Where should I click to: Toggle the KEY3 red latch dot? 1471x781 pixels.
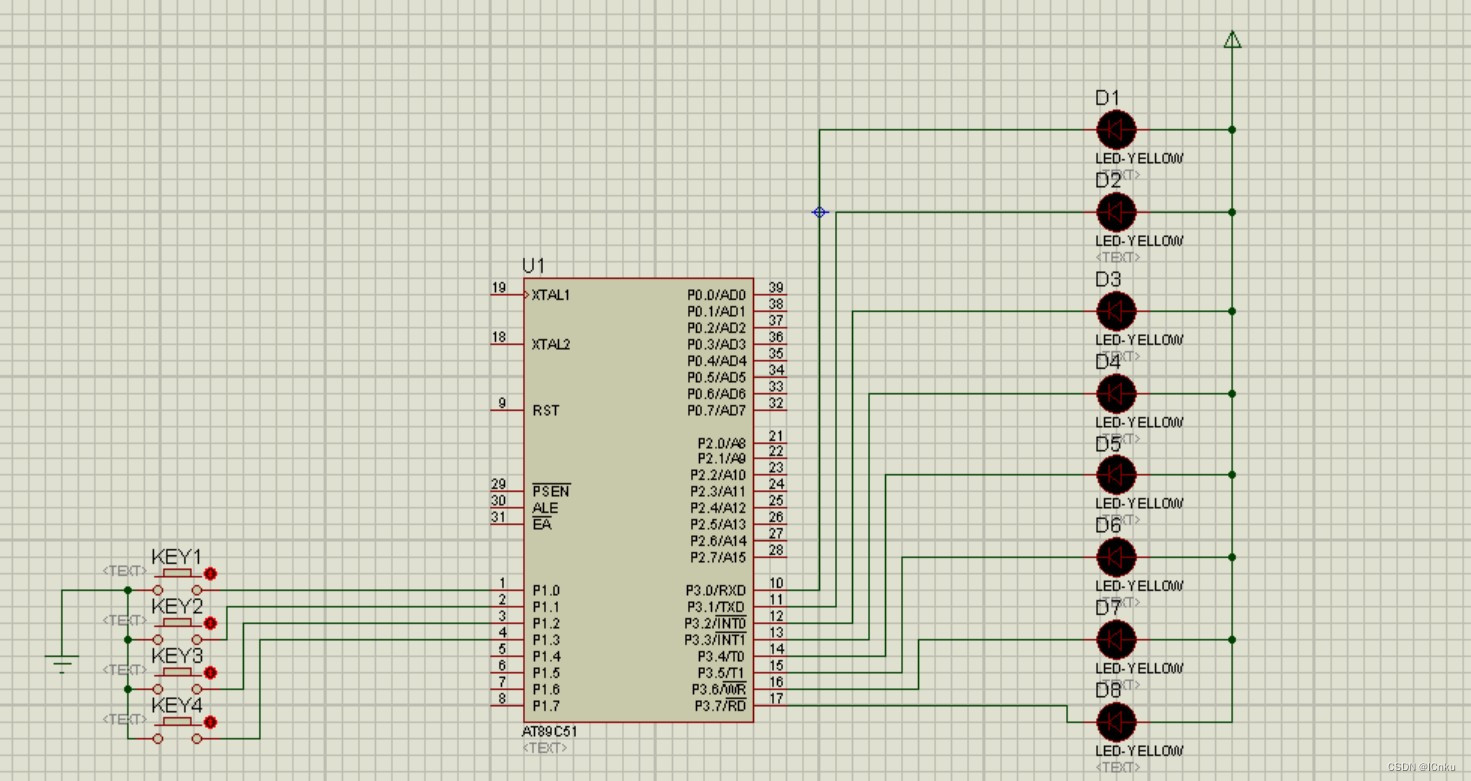tap(210, 672)
